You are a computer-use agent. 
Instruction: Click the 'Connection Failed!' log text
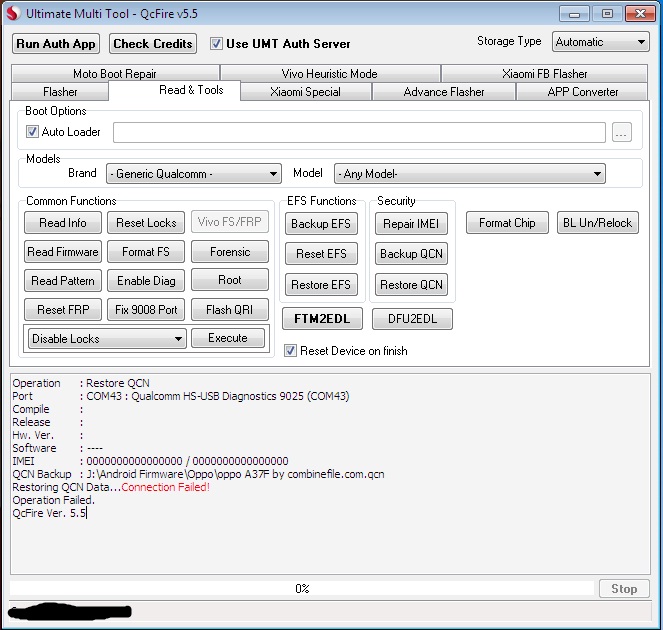[x=166, y=487]
